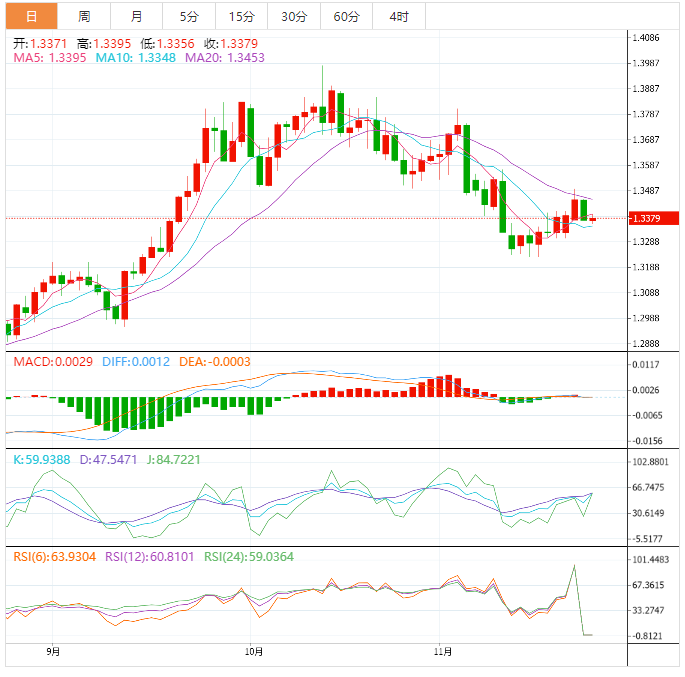Click the 1.3787 price axis label
The width and height of the screenshot is (685, 677).
(x=646, y=114)
